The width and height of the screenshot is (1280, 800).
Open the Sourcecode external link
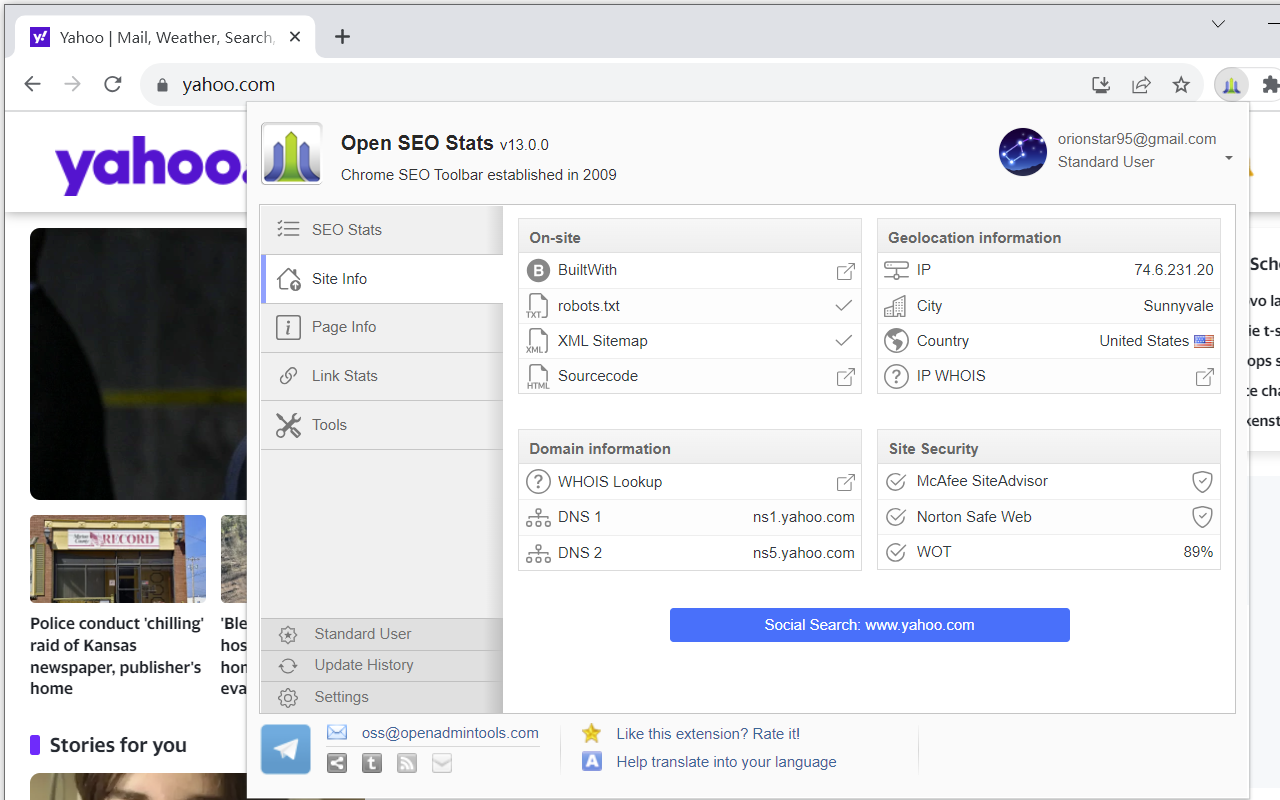click(845, 376)
